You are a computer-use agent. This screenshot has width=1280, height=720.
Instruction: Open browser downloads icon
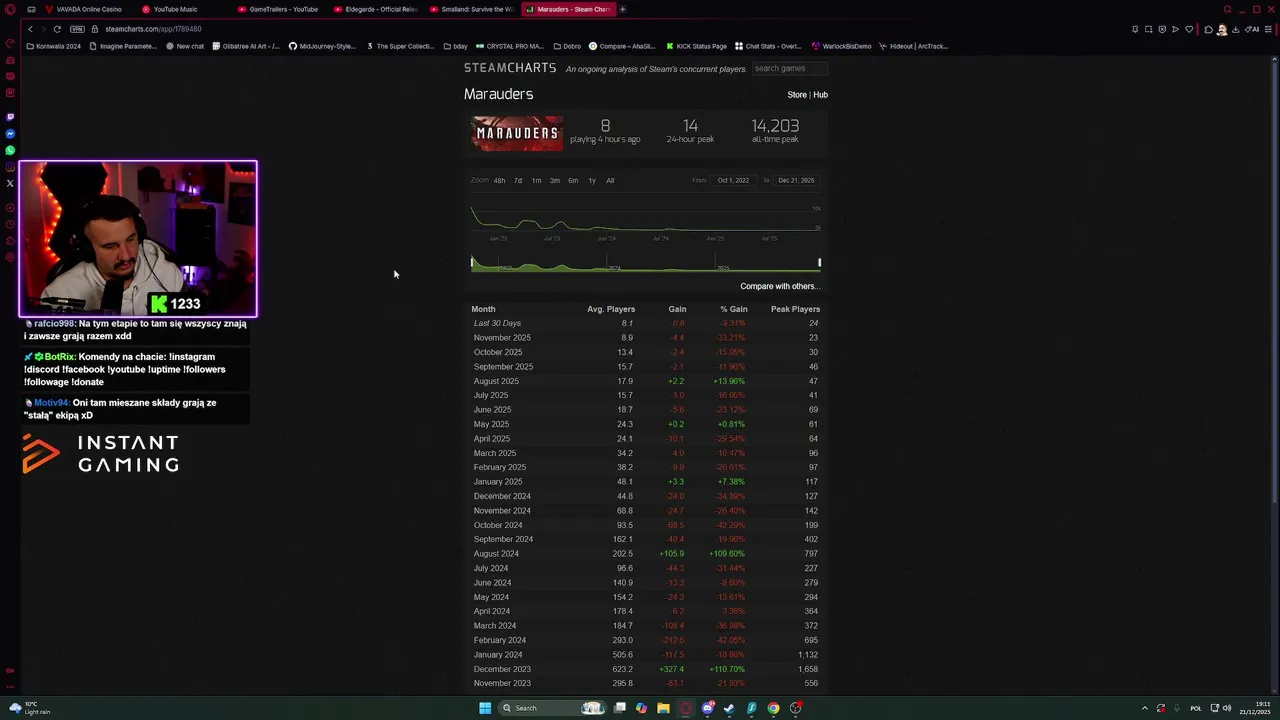pos(1236,29)
